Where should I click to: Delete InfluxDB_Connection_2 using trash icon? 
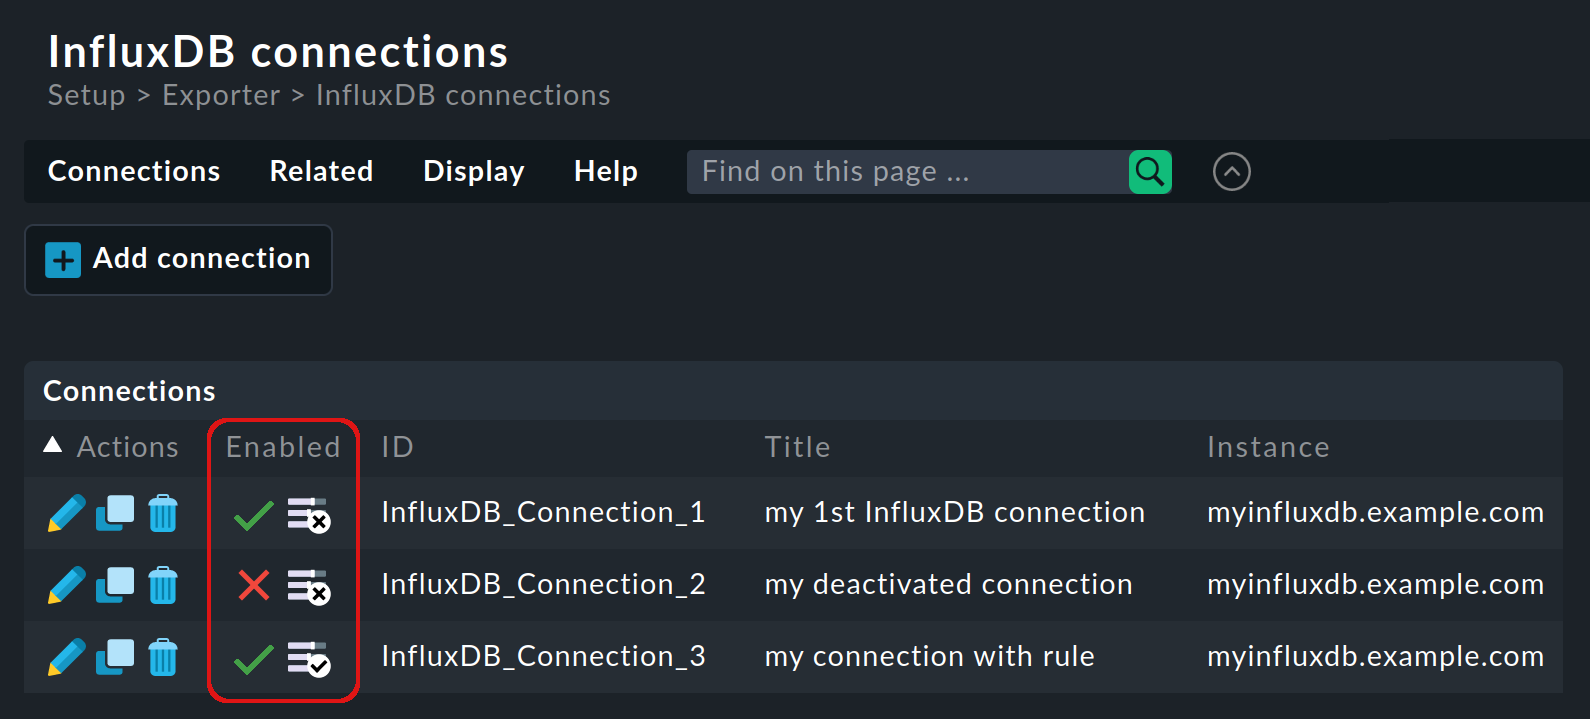163,586
